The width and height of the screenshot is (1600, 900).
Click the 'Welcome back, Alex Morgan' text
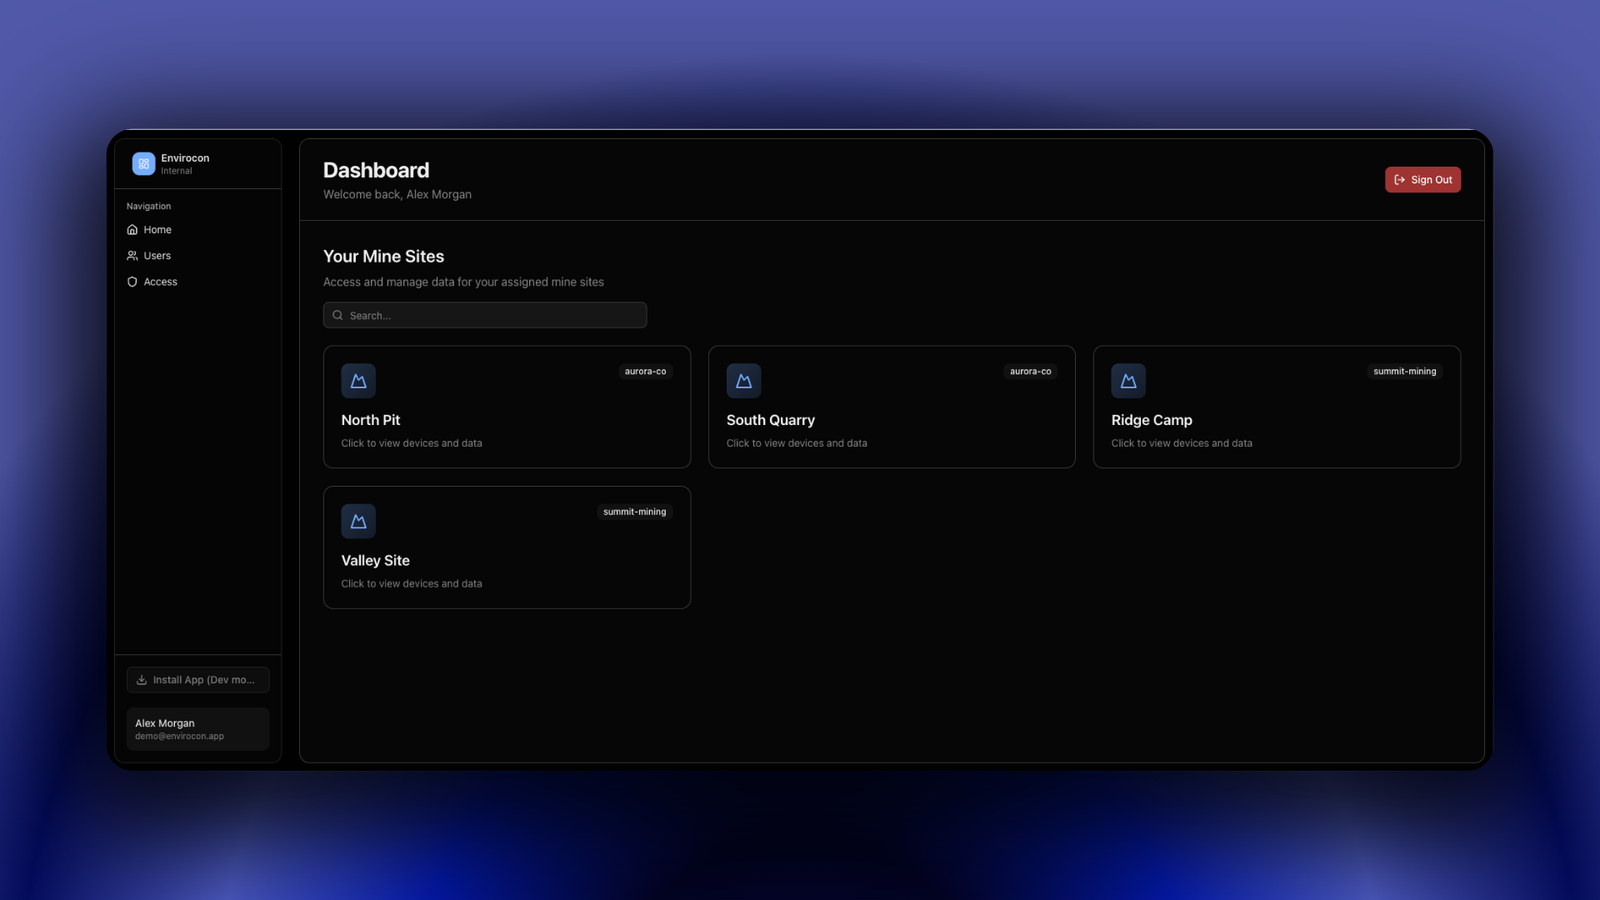[397, 195]
